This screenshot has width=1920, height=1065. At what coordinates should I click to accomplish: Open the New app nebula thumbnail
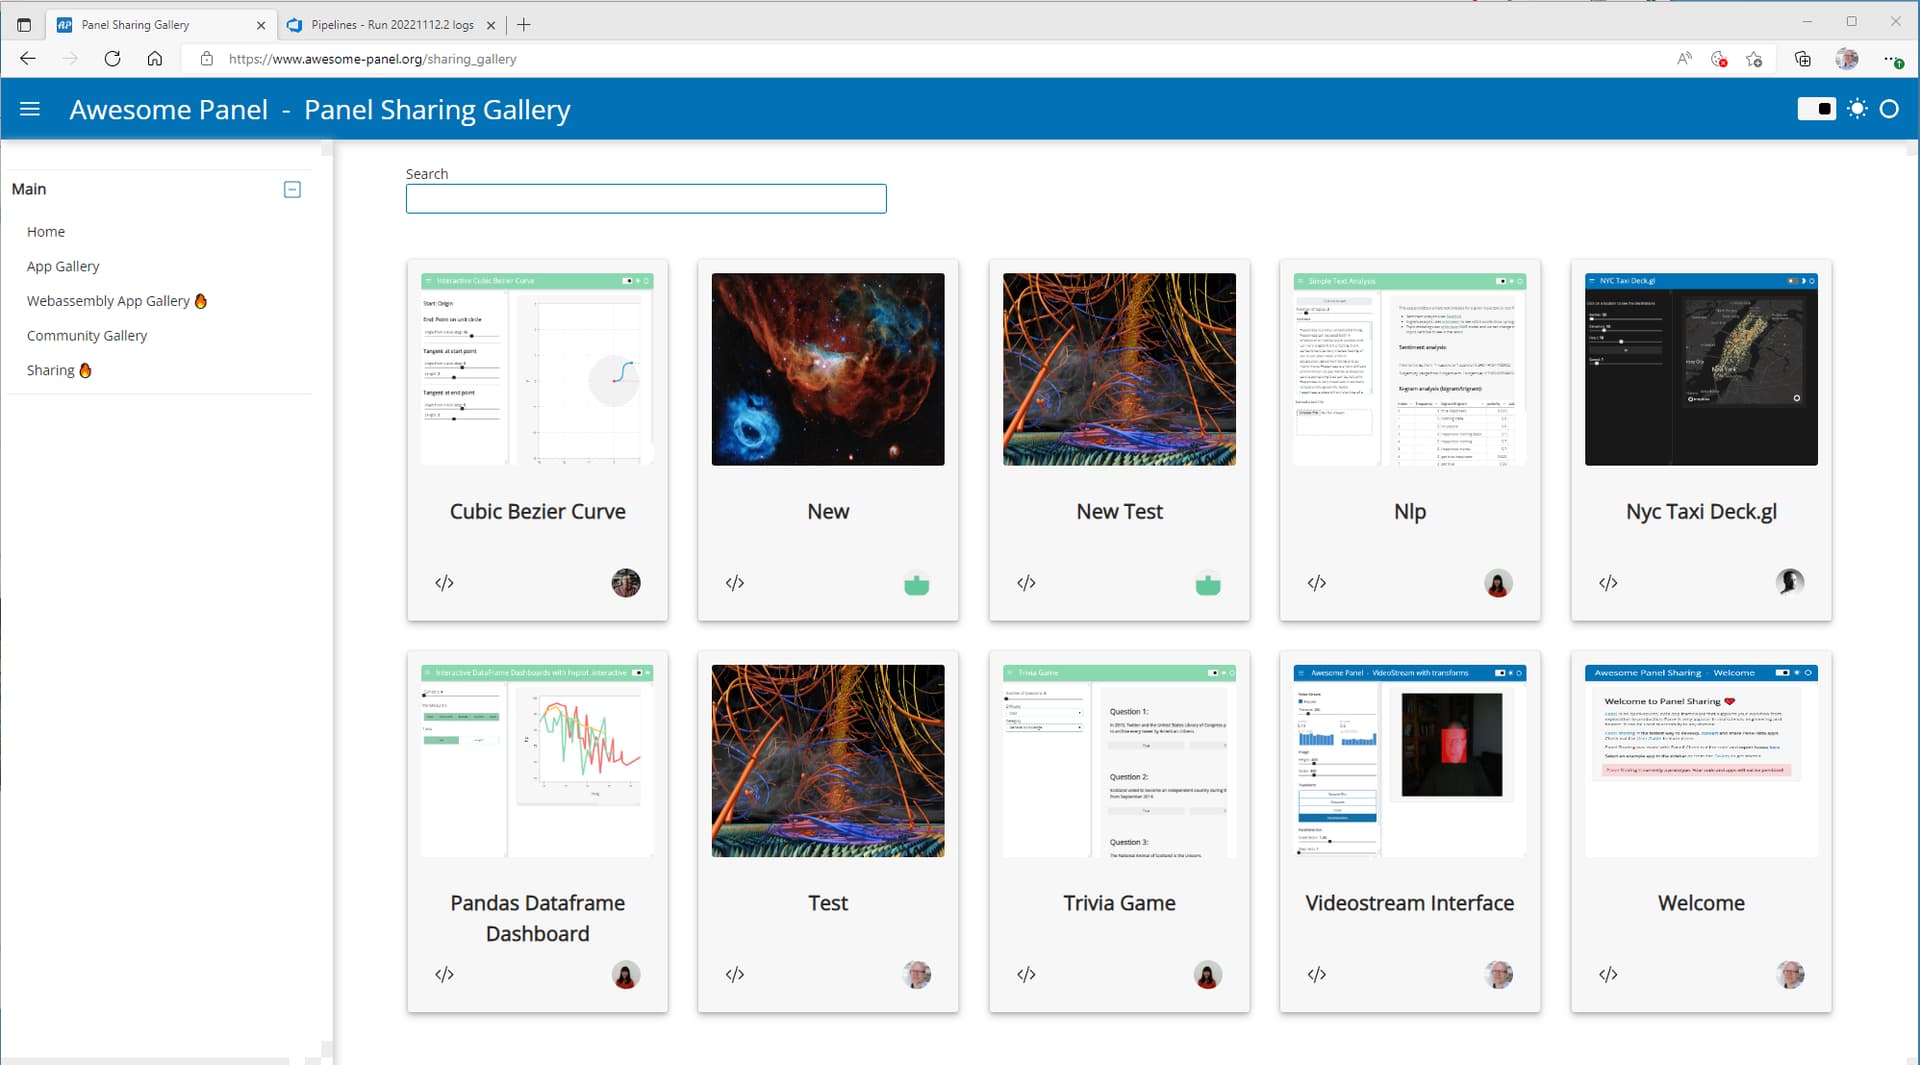point(828,369)
